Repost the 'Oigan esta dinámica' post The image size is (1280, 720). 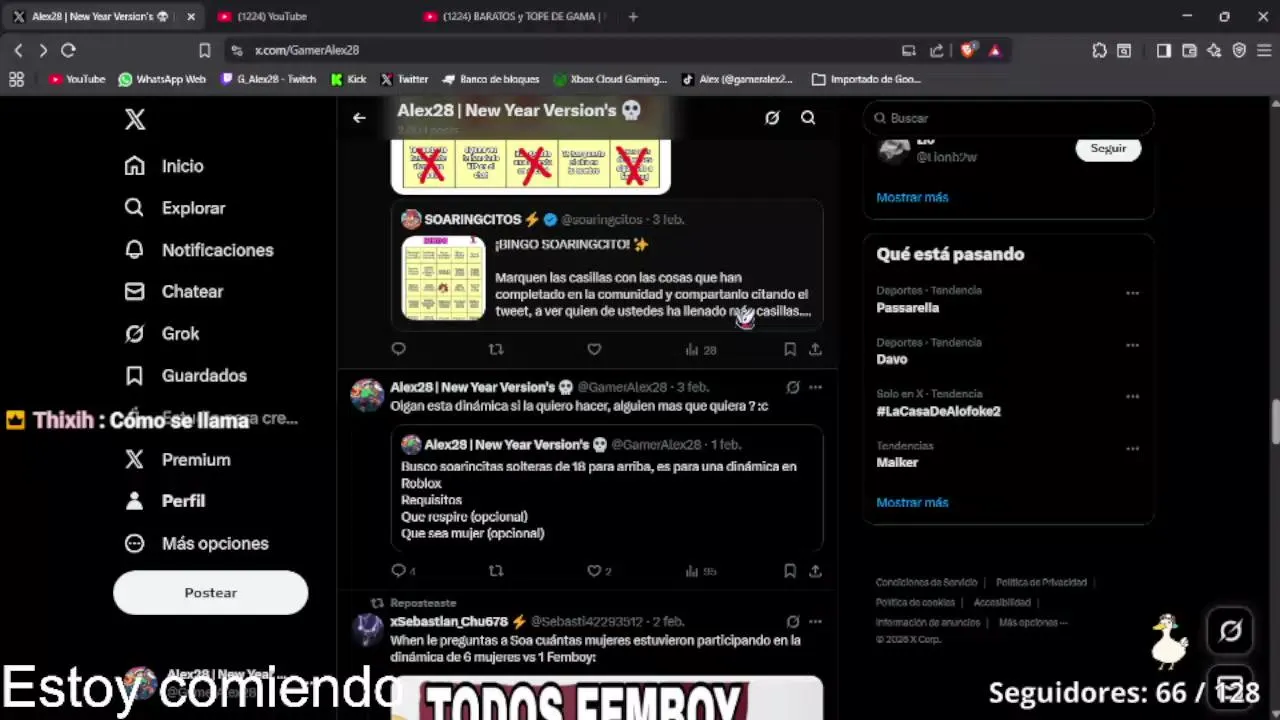click(495, 571)
